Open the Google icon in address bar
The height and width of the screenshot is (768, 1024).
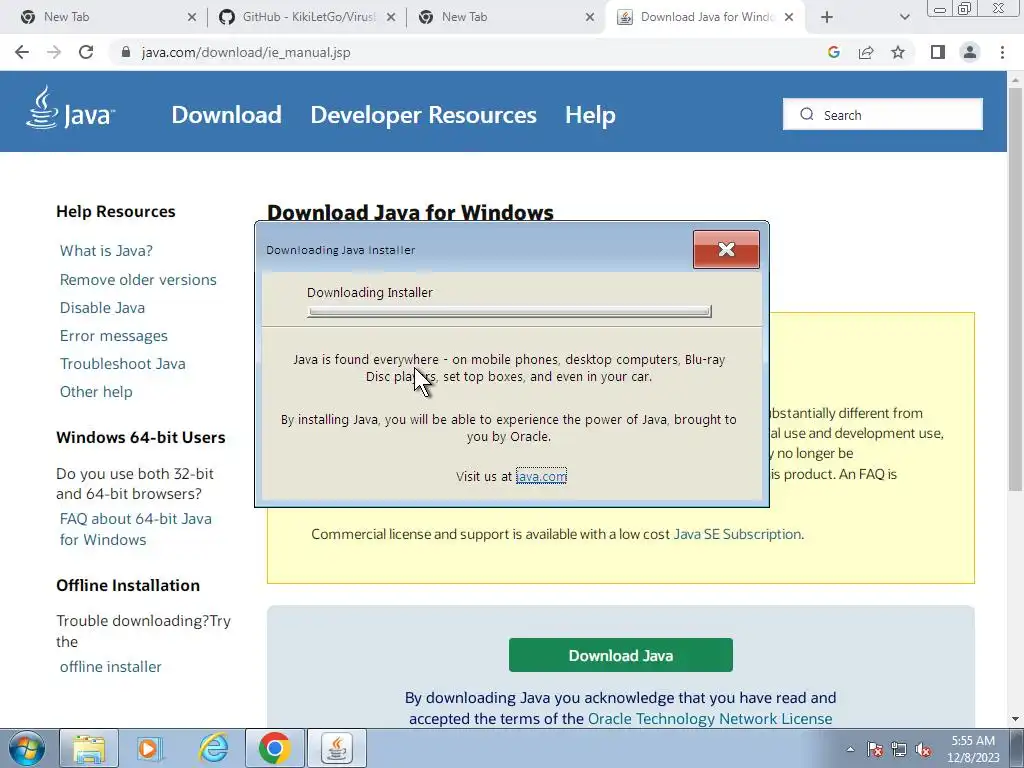(833, 52)
